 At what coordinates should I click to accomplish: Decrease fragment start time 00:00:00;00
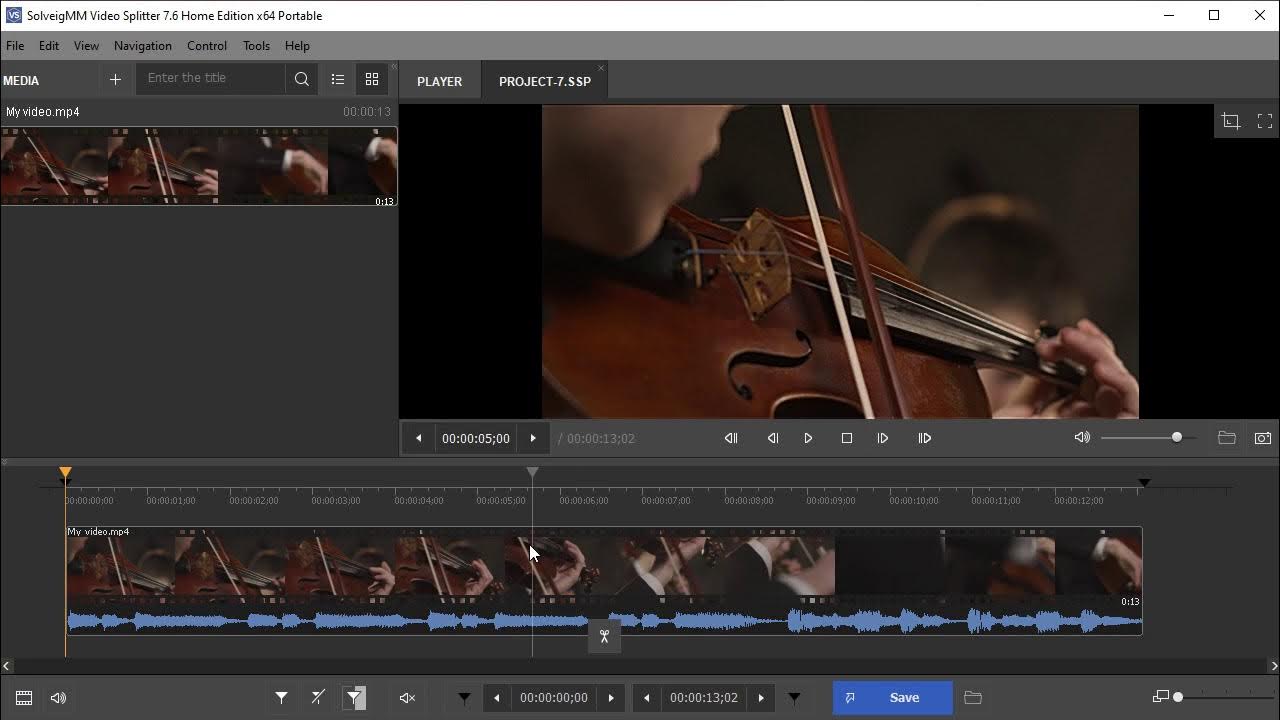click(497, 698)
